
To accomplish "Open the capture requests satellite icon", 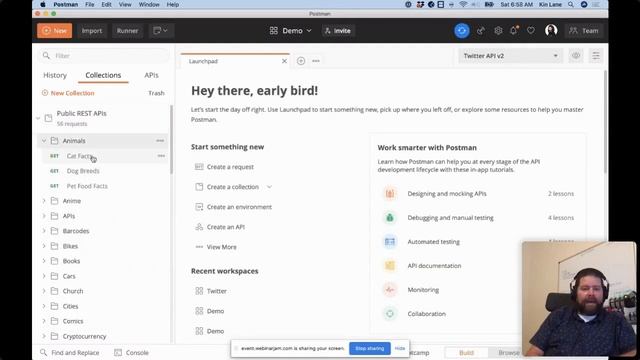I will pos(481,31).
